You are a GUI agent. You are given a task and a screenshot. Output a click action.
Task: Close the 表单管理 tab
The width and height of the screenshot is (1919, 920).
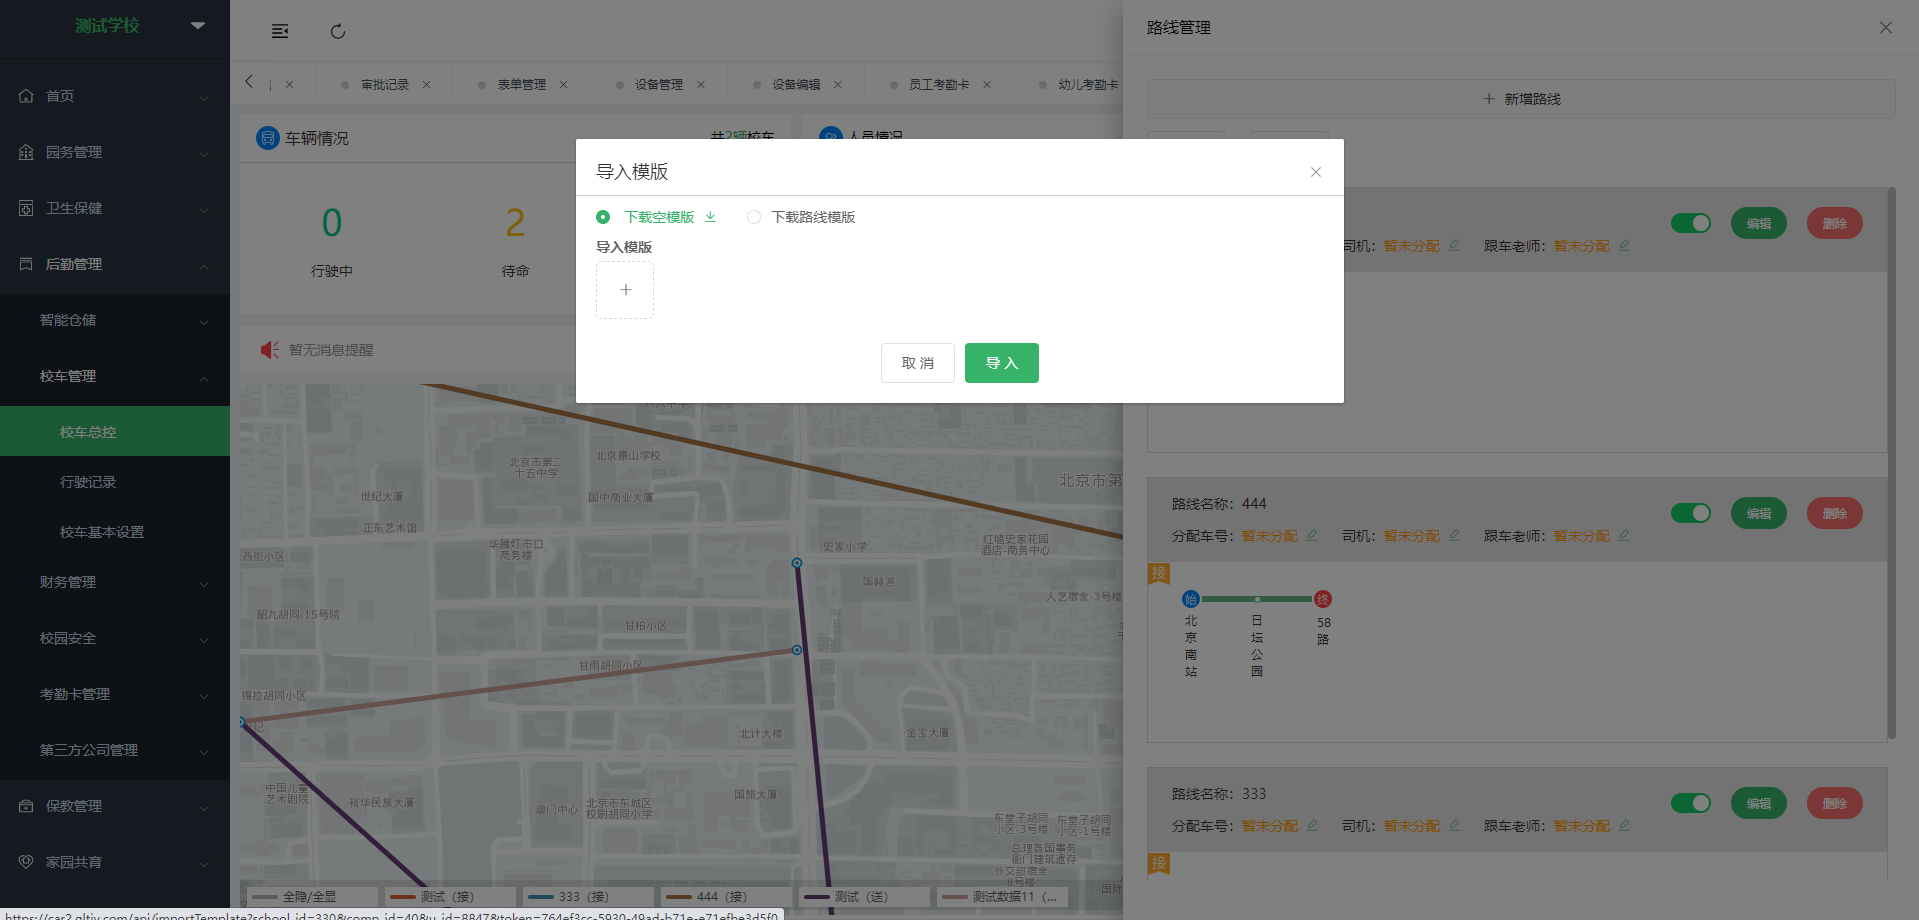coord(564,85)
